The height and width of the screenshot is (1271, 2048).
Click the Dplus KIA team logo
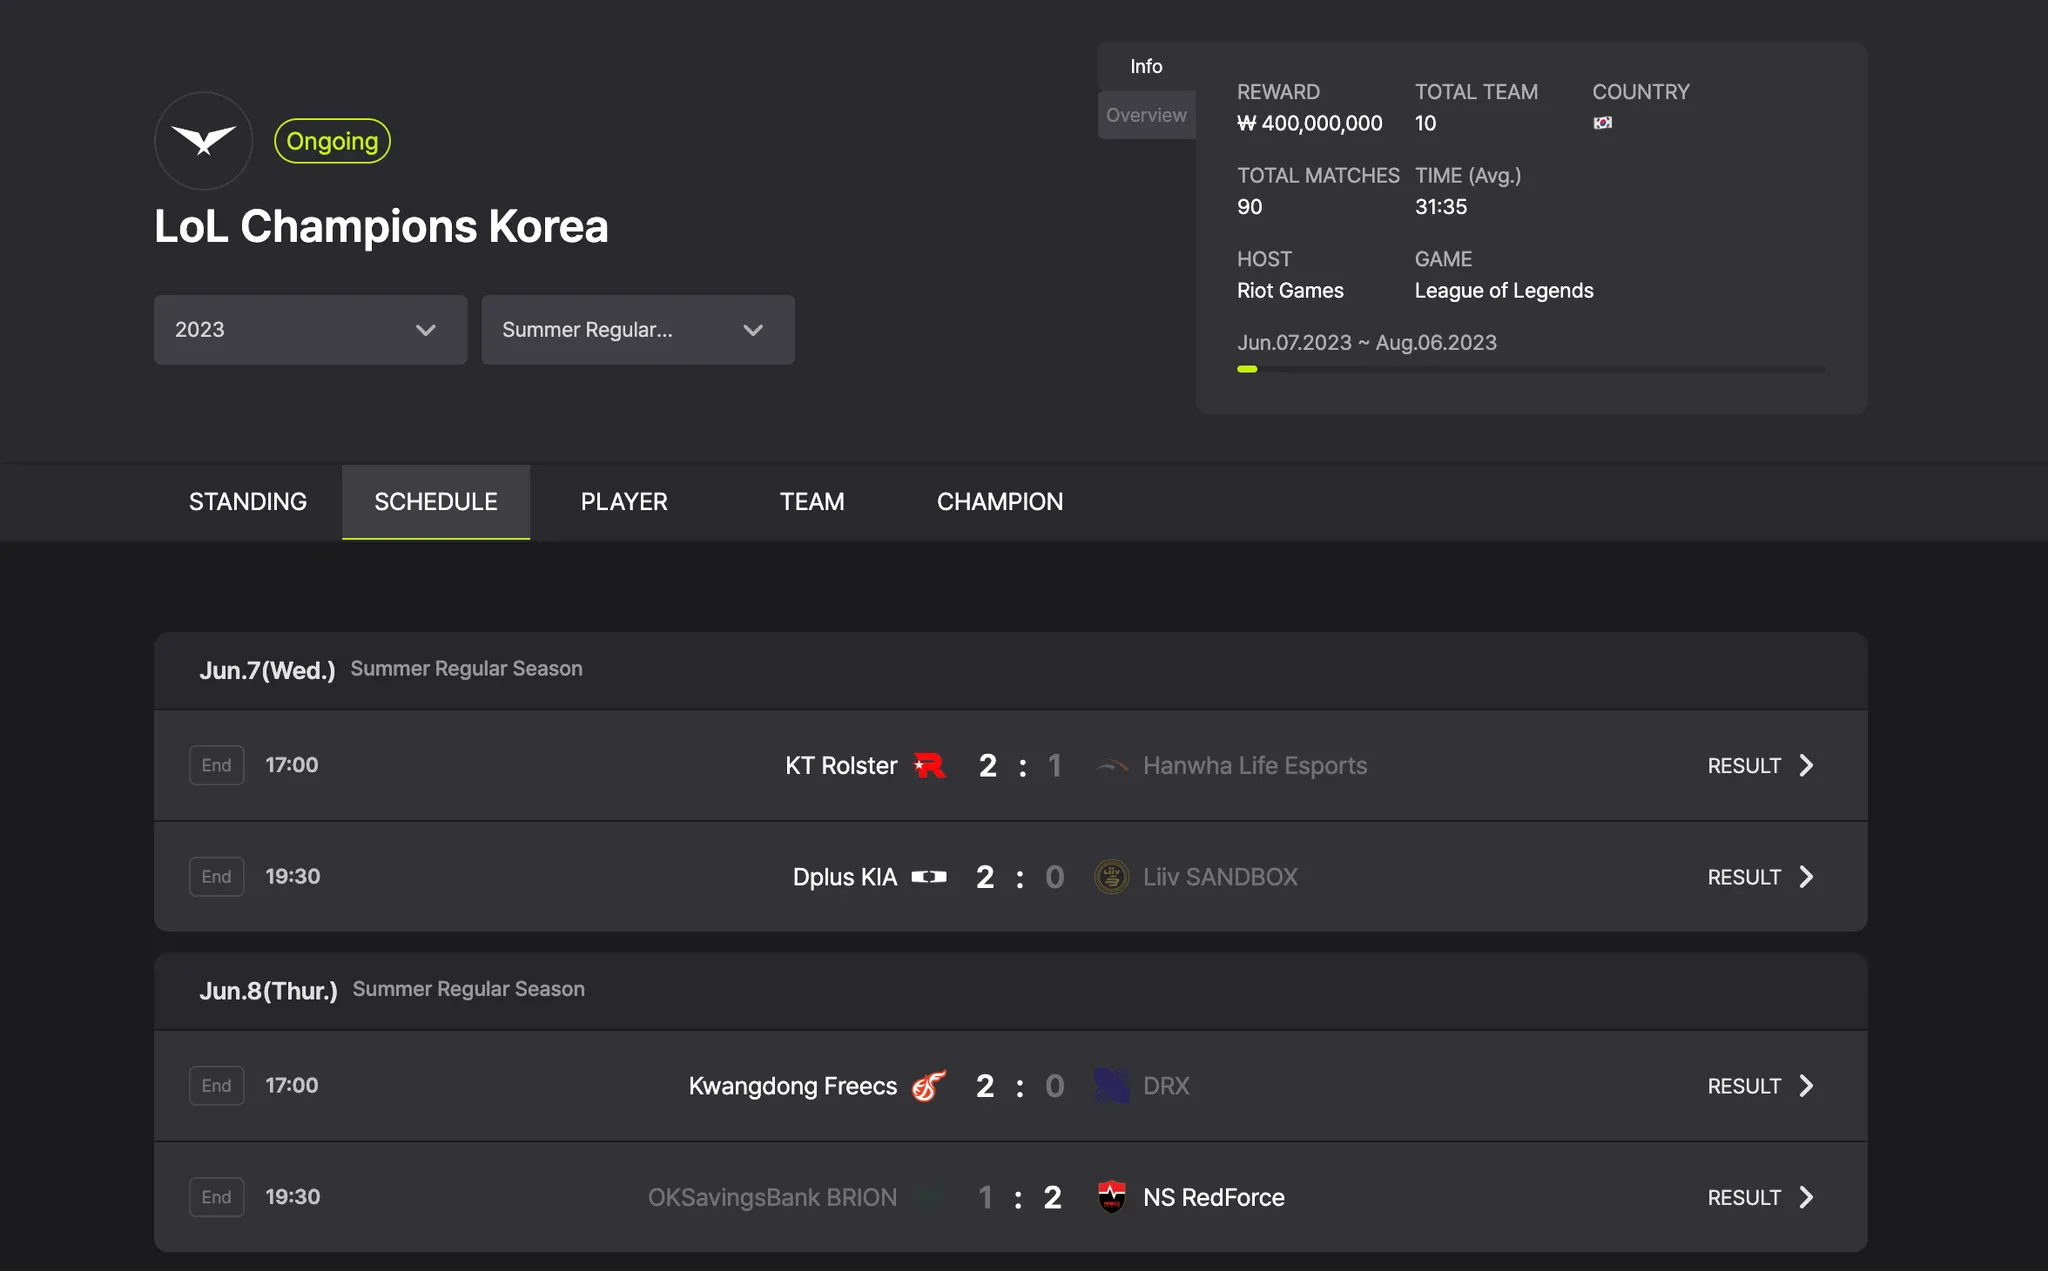click(929, 877)
